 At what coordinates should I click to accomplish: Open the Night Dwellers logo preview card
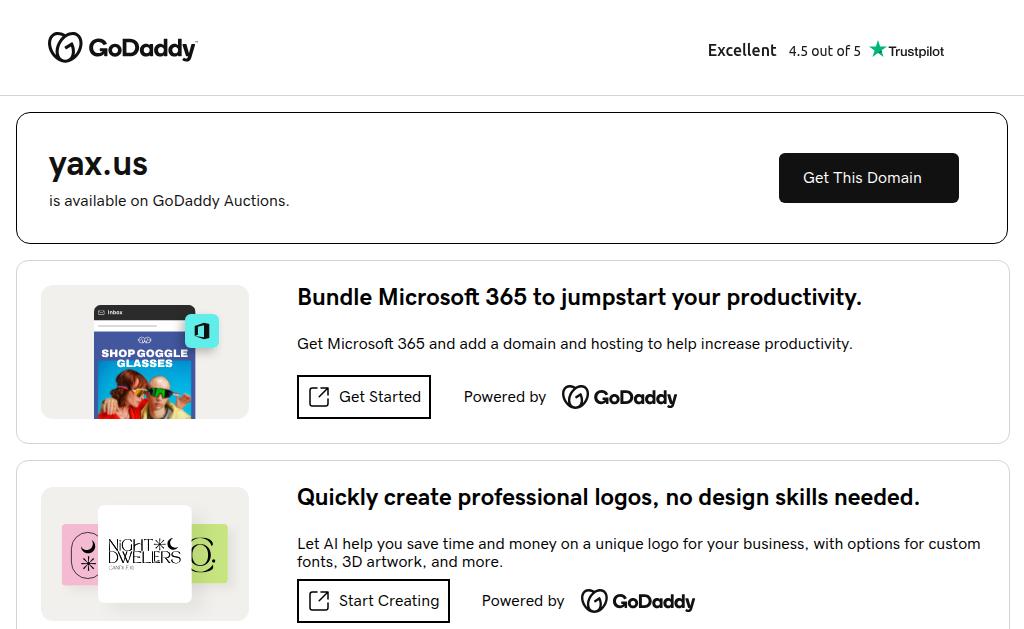[x=144, y=553]
